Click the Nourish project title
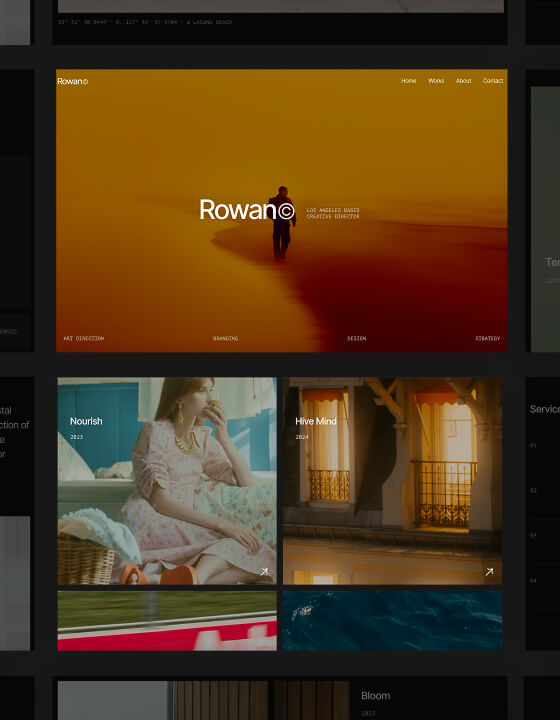Viewport: 560px width, 720px height. point(86,421)
